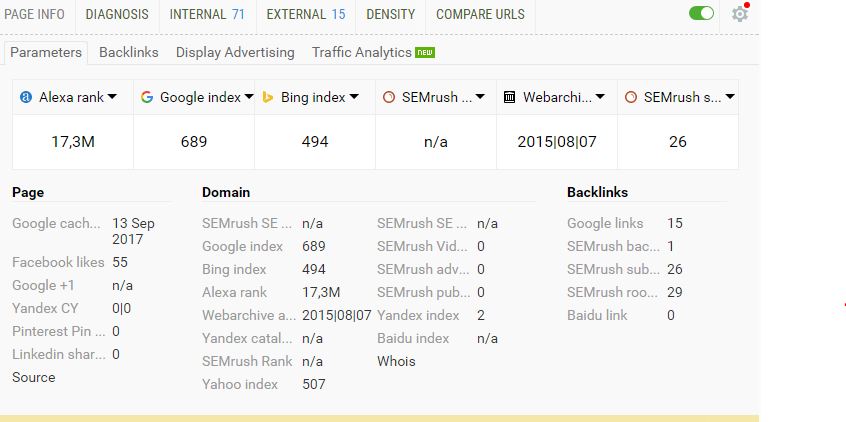Click the 494 value under Bing index header
Screen dimensions: 846x422
pos(315,142)
